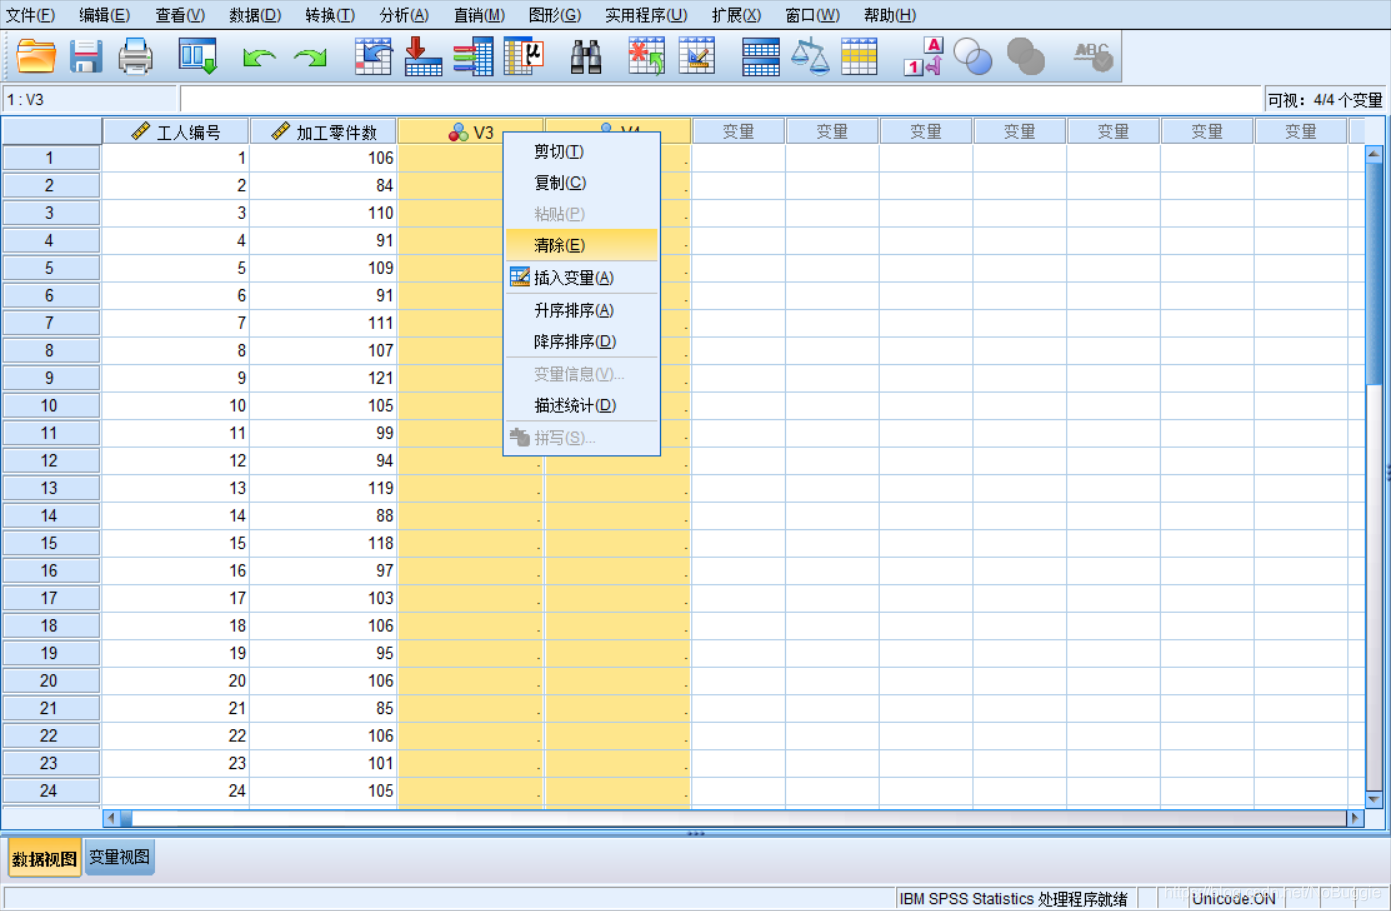
Task: Open the 文件(F) menu
Action: [30, 15]
